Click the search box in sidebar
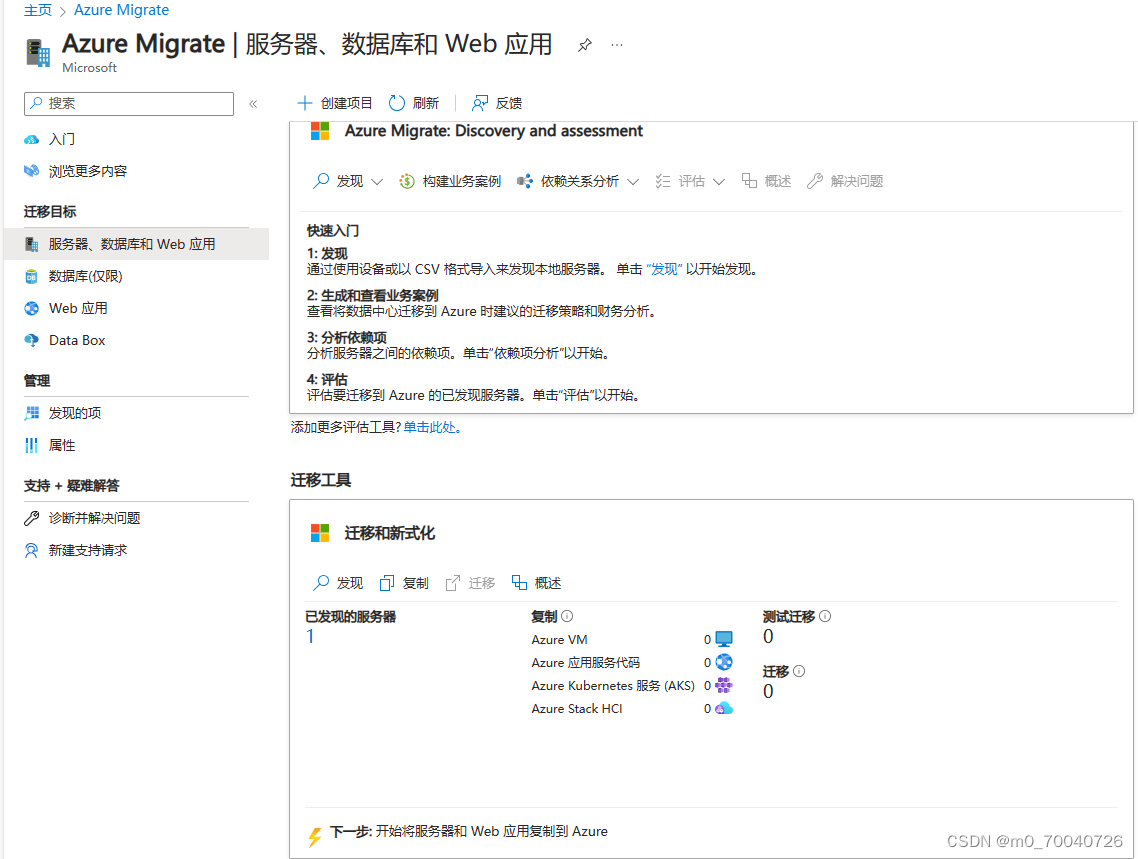The width and height of the screenshot is (1138, 859). point(129,104)
